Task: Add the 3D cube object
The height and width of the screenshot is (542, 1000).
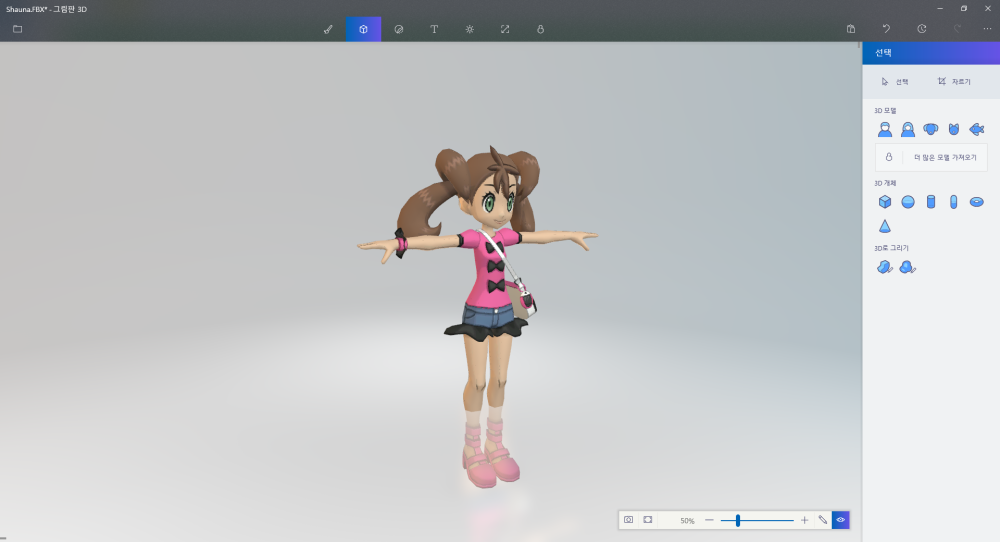Action: (885, 201)
